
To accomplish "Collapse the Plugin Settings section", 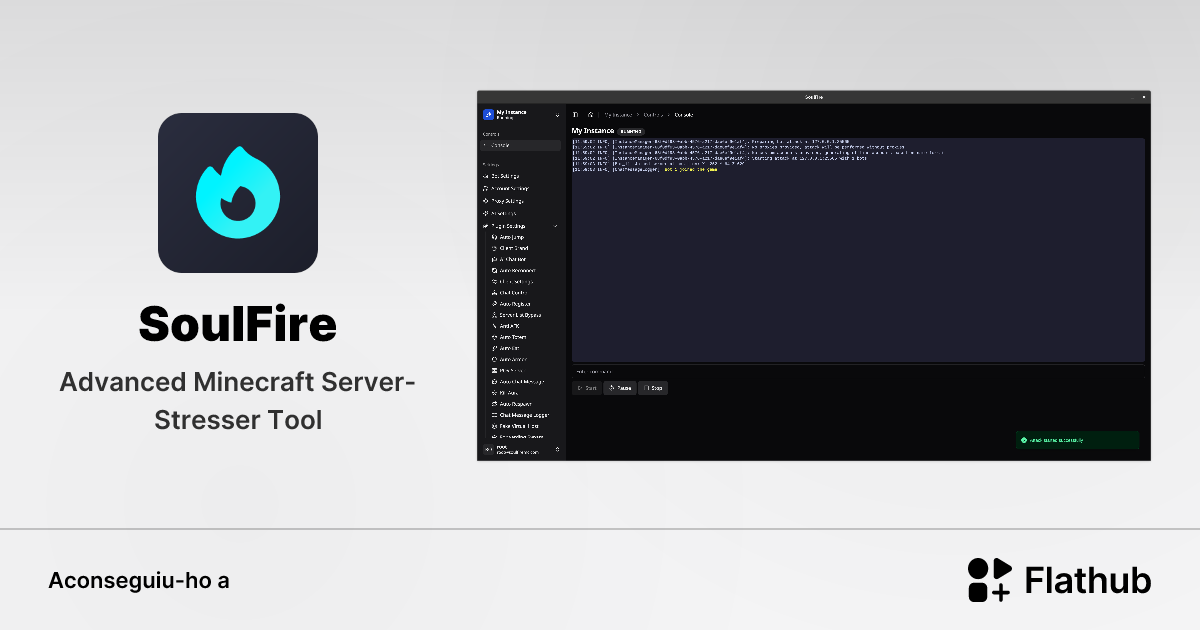I will (x=556, y=224).
